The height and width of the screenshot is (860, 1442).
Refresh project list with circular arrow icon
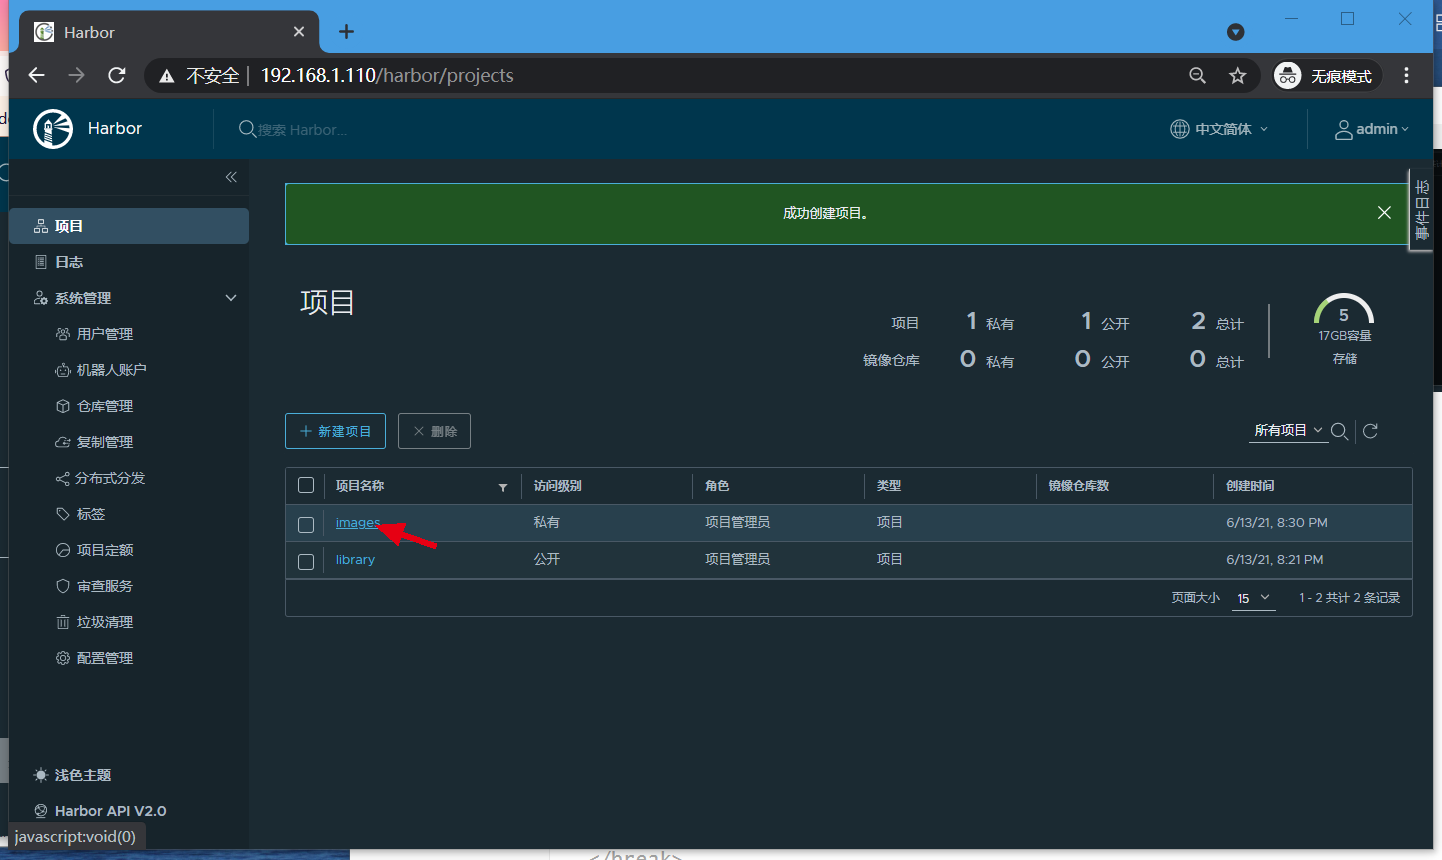coord(1371,431)
